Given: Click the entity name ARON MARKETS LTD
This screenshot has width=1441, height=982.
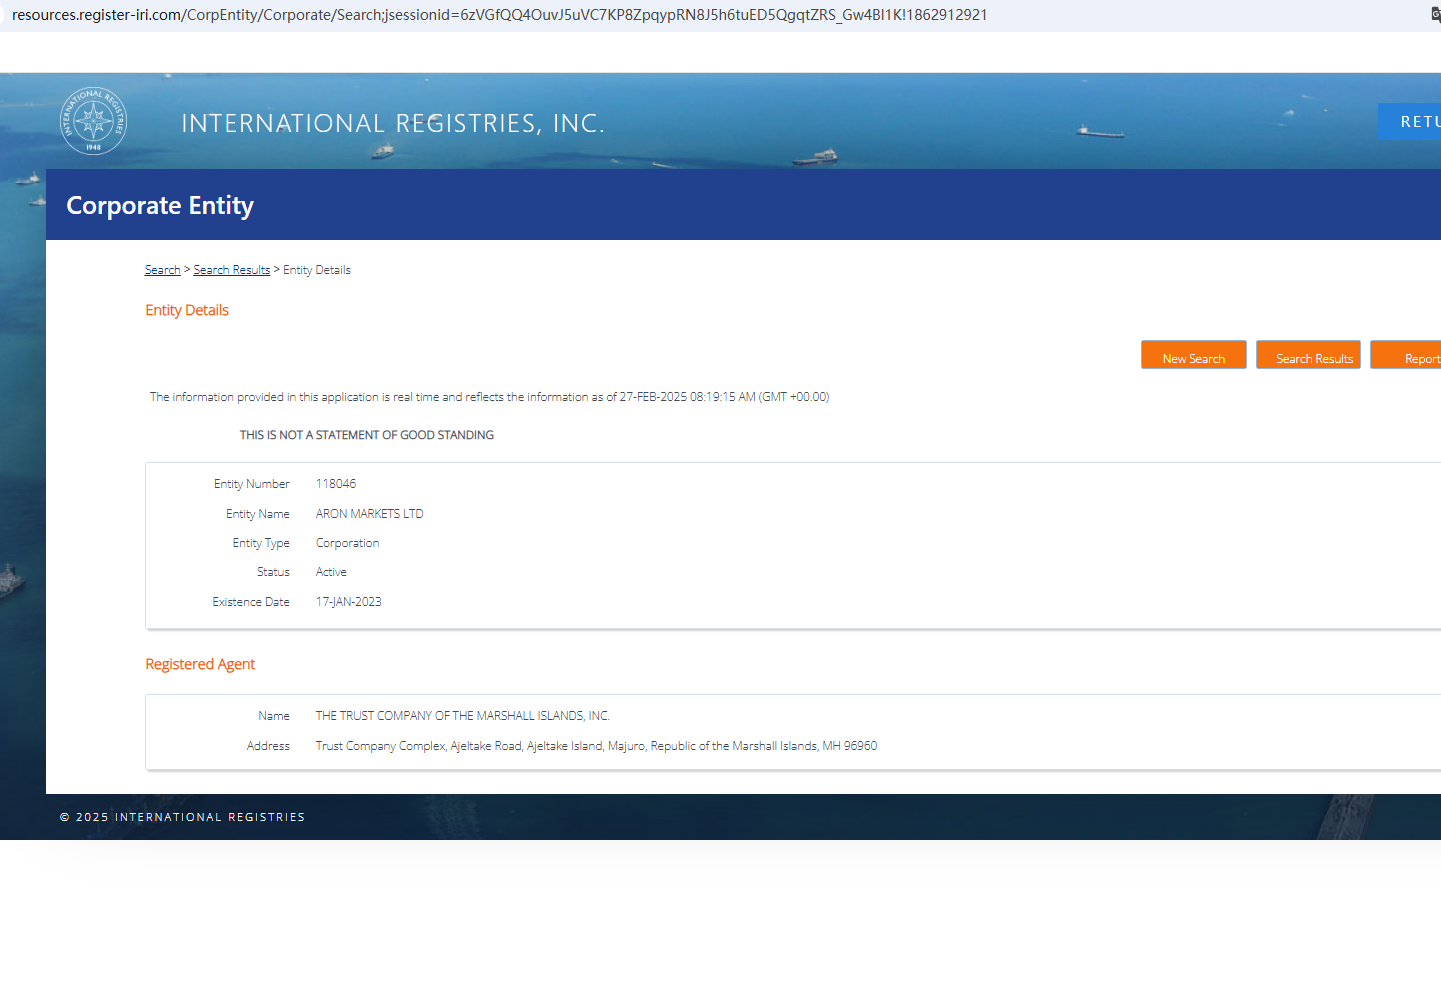Looking at the screenshot, I should coord(369,514).
